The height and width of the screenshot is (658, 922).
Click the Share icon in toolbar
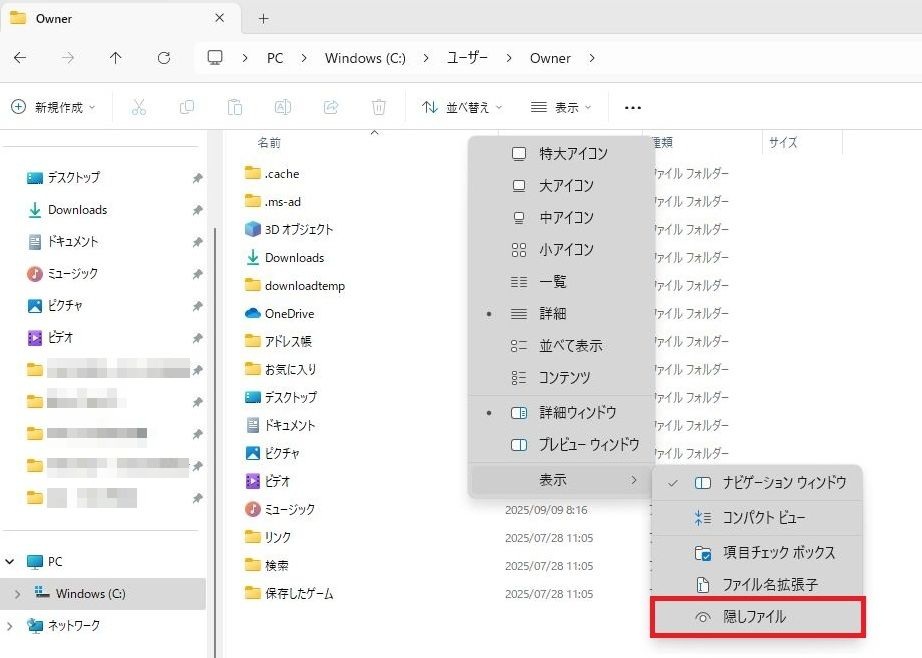[331, 107]
